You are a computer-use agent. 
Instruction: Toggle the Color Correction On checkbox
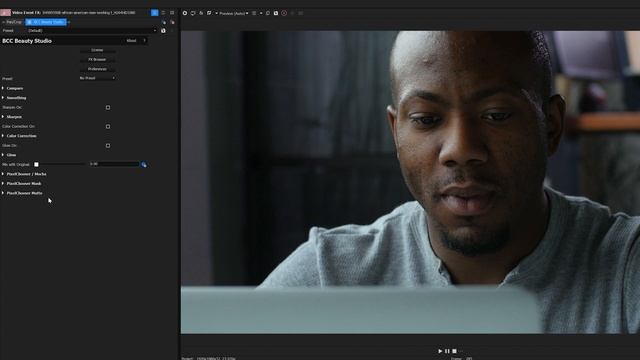tap(108, 127)
